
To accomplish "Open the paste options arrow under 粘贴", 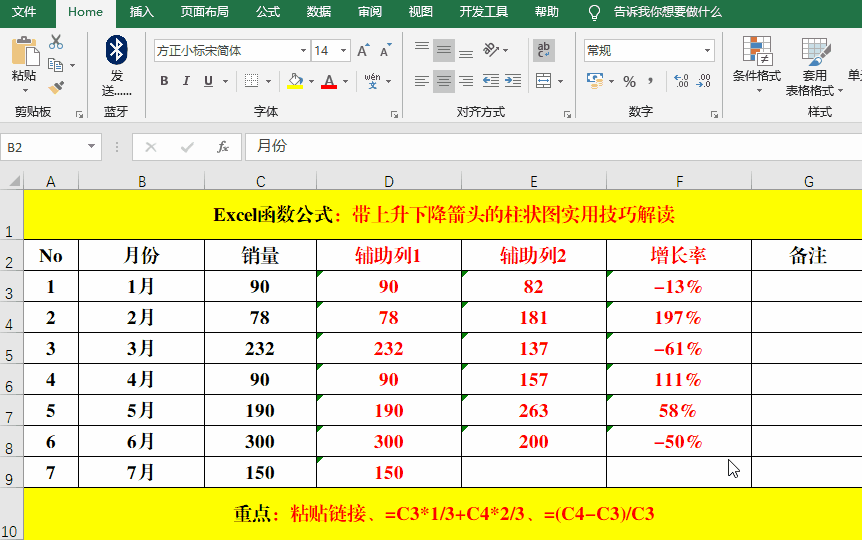I will click(x=25, y=91).
